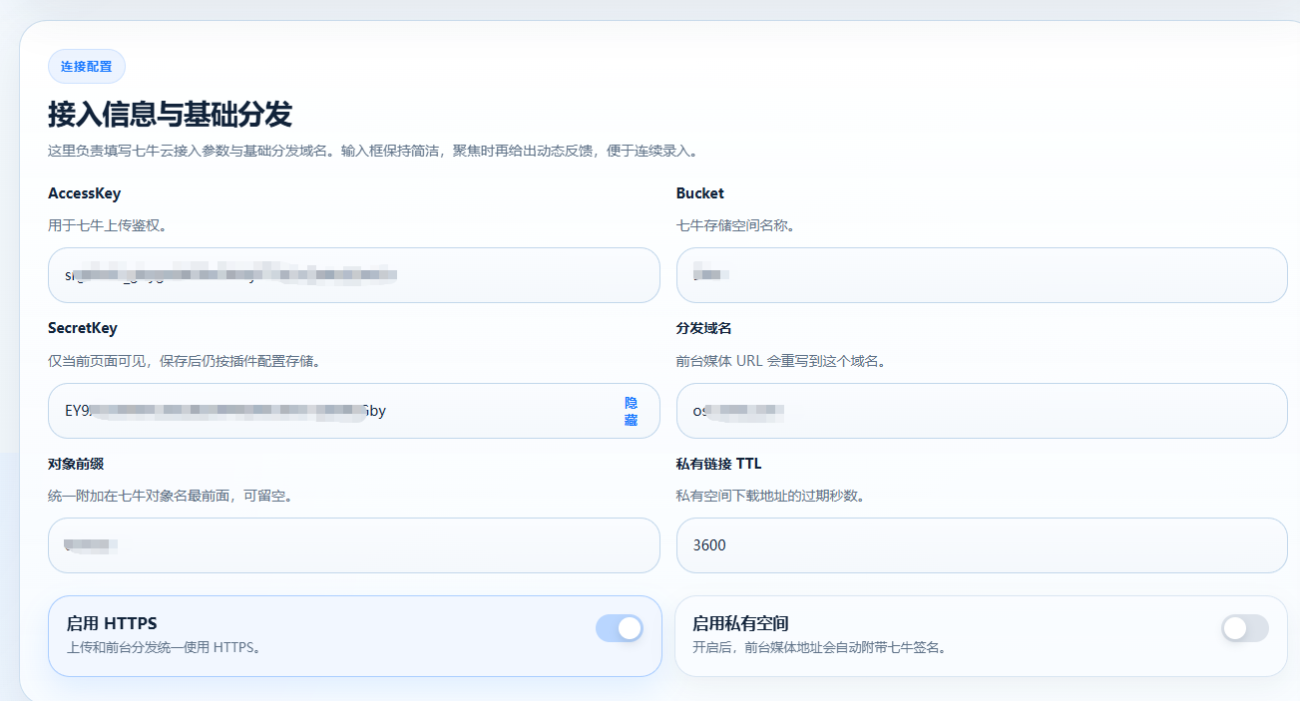1300x701 pixels.
Task: Select the SecretKey input field
Action: point(330,411)
